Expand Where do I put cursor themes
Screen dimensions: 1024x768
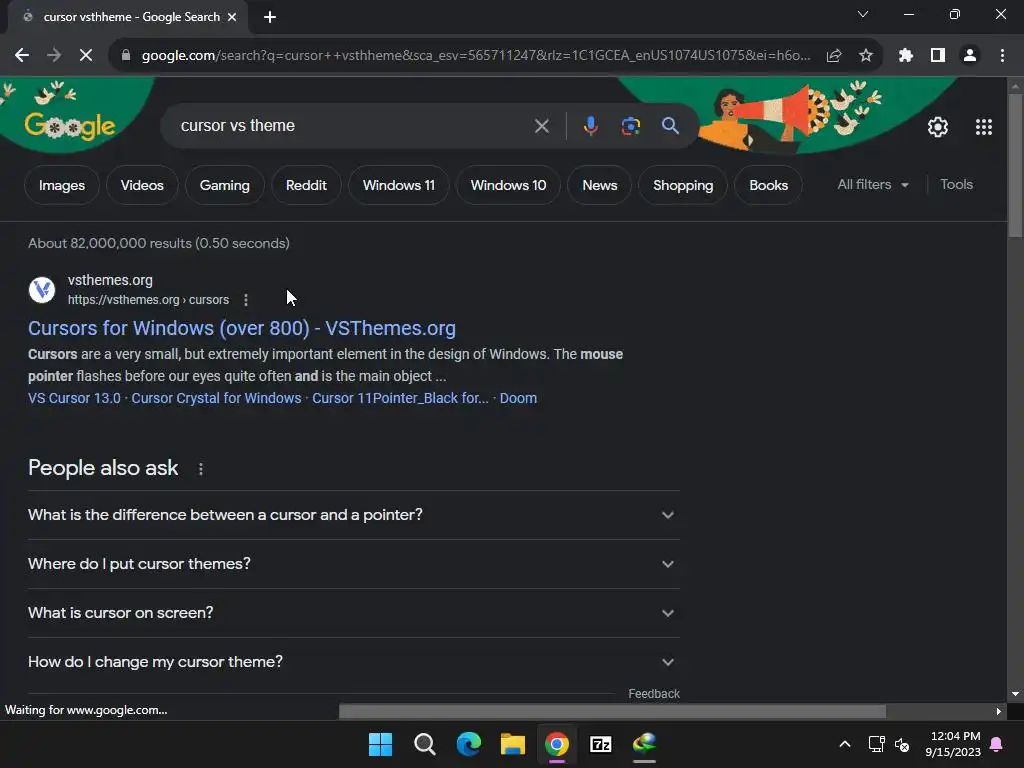click(x=353, y=564)
